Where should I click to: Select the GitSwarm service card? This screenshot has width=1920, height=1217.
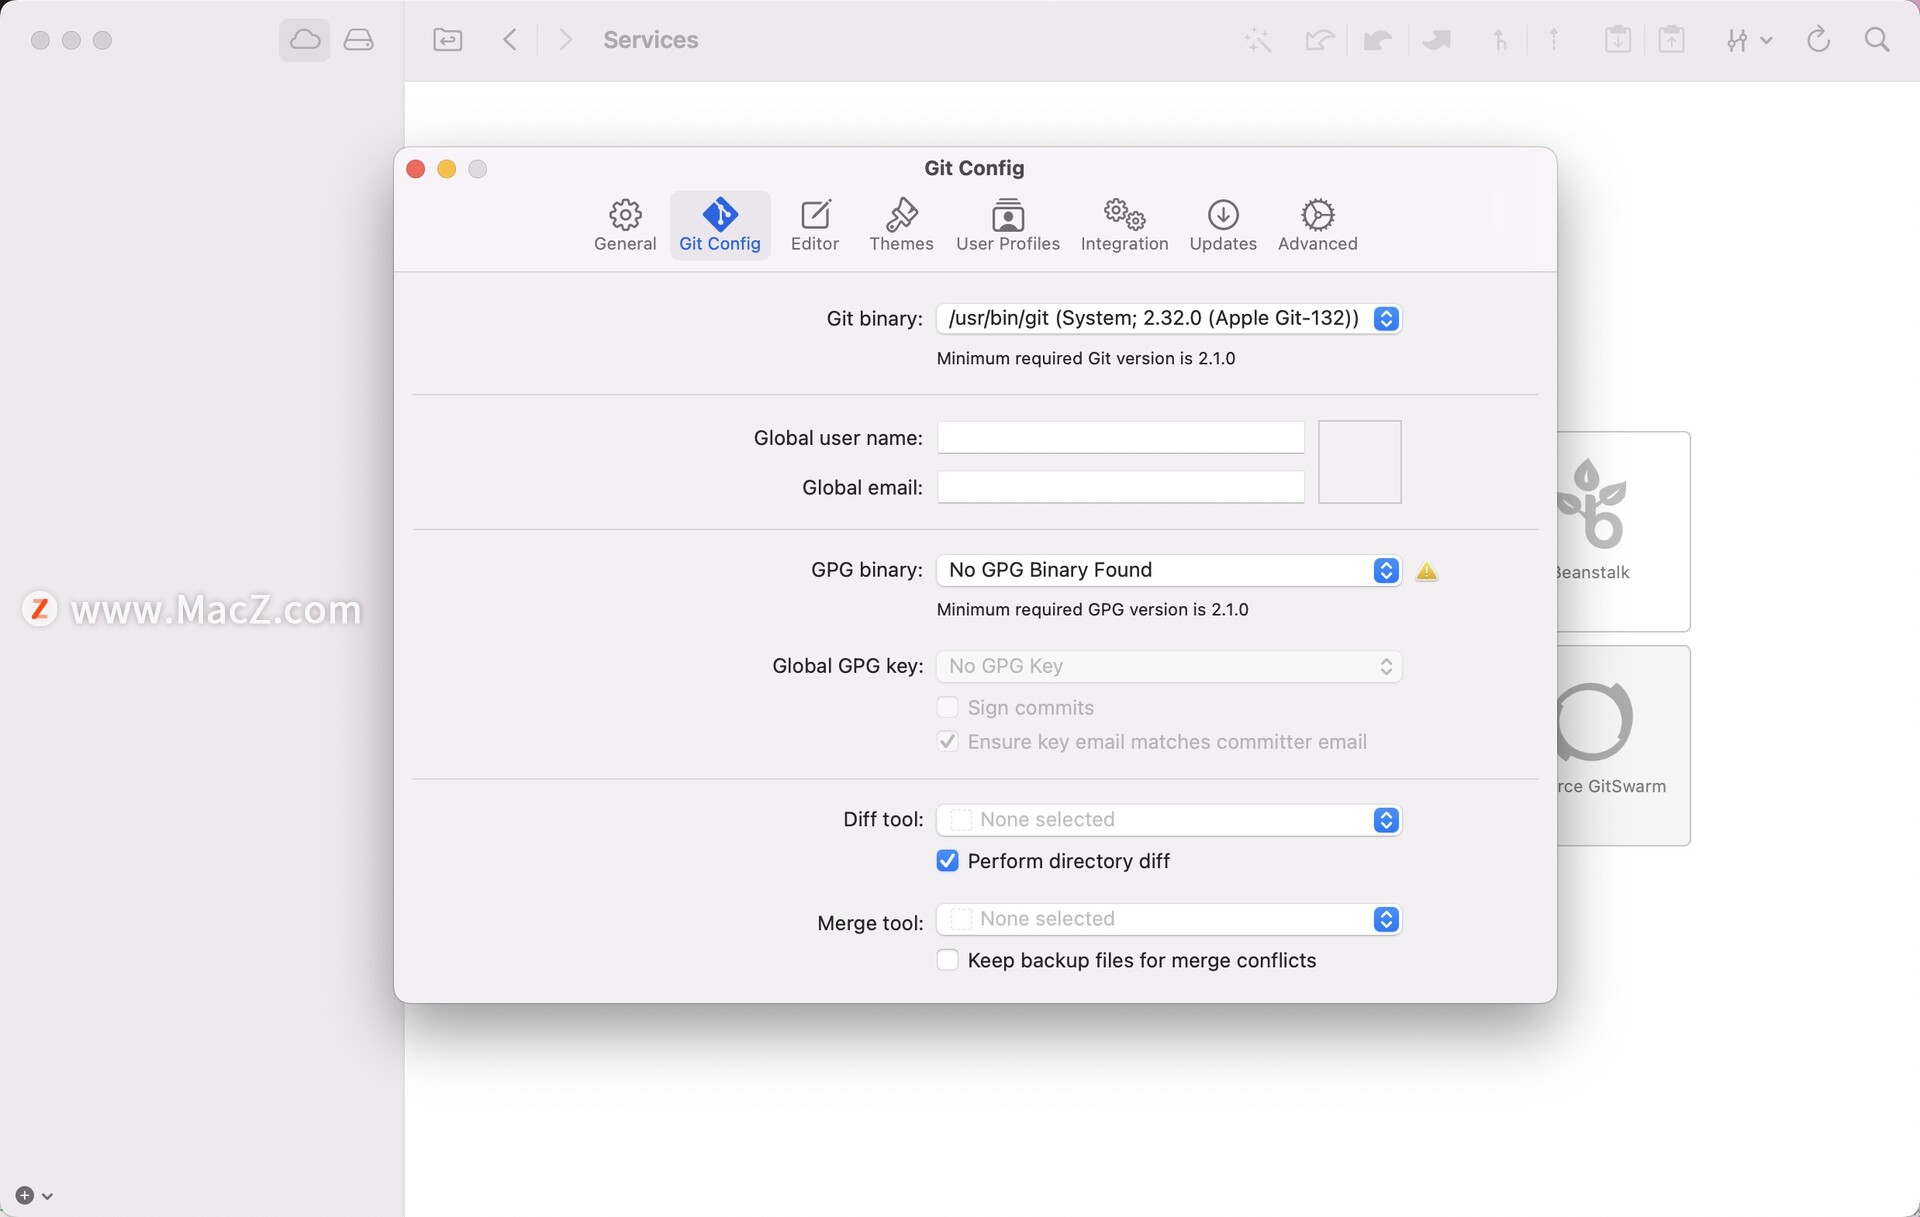tap(1623, 745)
